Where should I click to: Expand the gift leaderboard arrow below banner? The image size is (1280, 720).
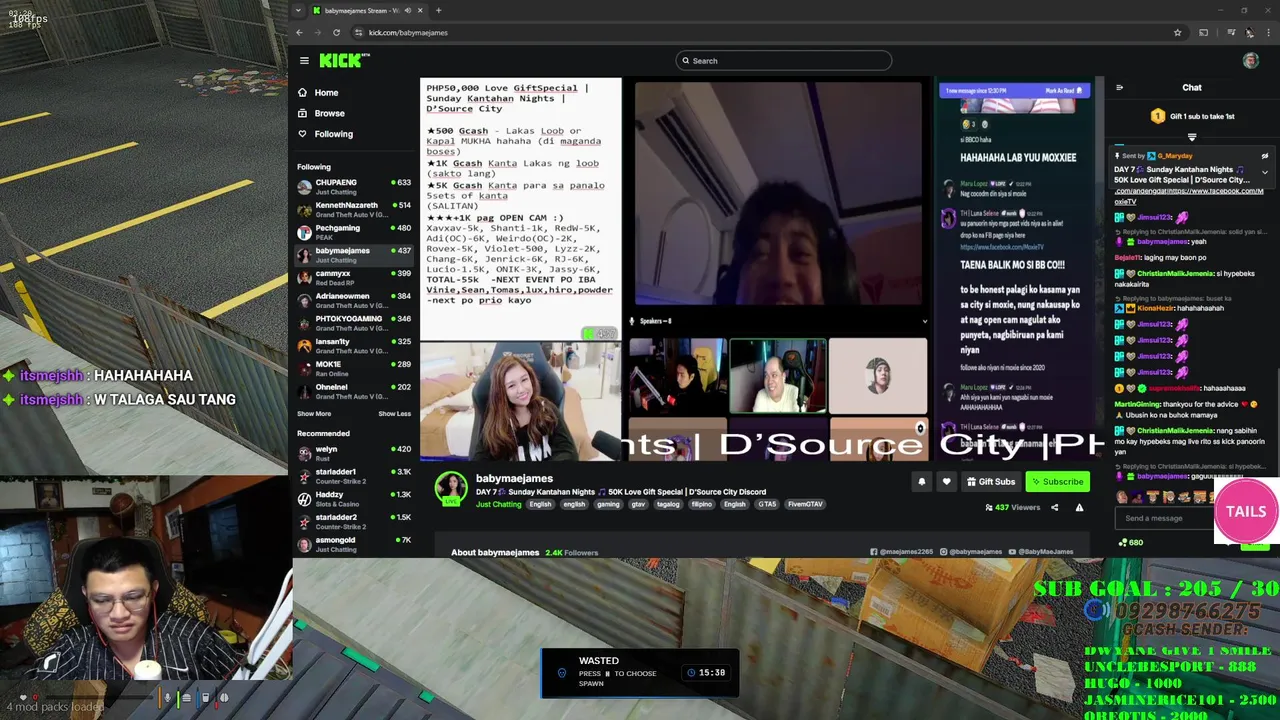tap(1192, 137)
